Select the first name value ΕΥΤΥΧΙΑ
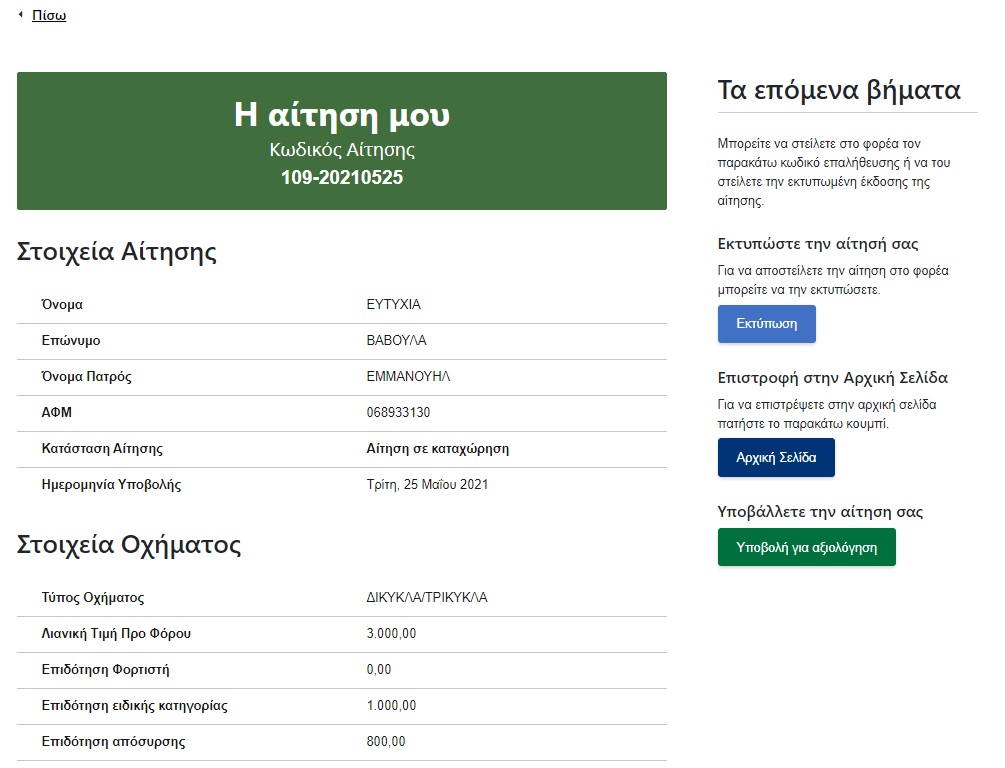This screenshot has height=768, width=1005. pos(394,305)
